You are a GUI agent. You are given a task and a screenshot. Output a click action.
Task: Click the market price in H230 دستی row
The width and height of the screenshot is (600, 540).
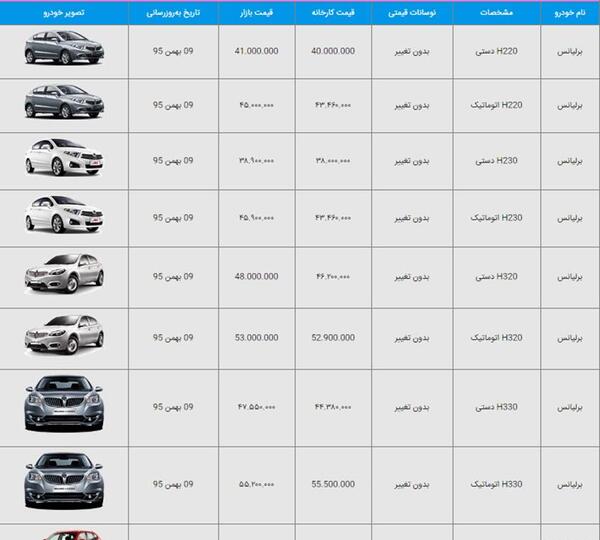256,161
